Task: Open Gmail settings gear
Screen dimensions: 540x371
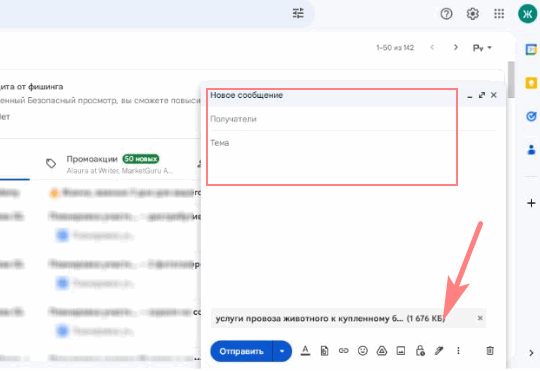Action: tap(472, 14)
